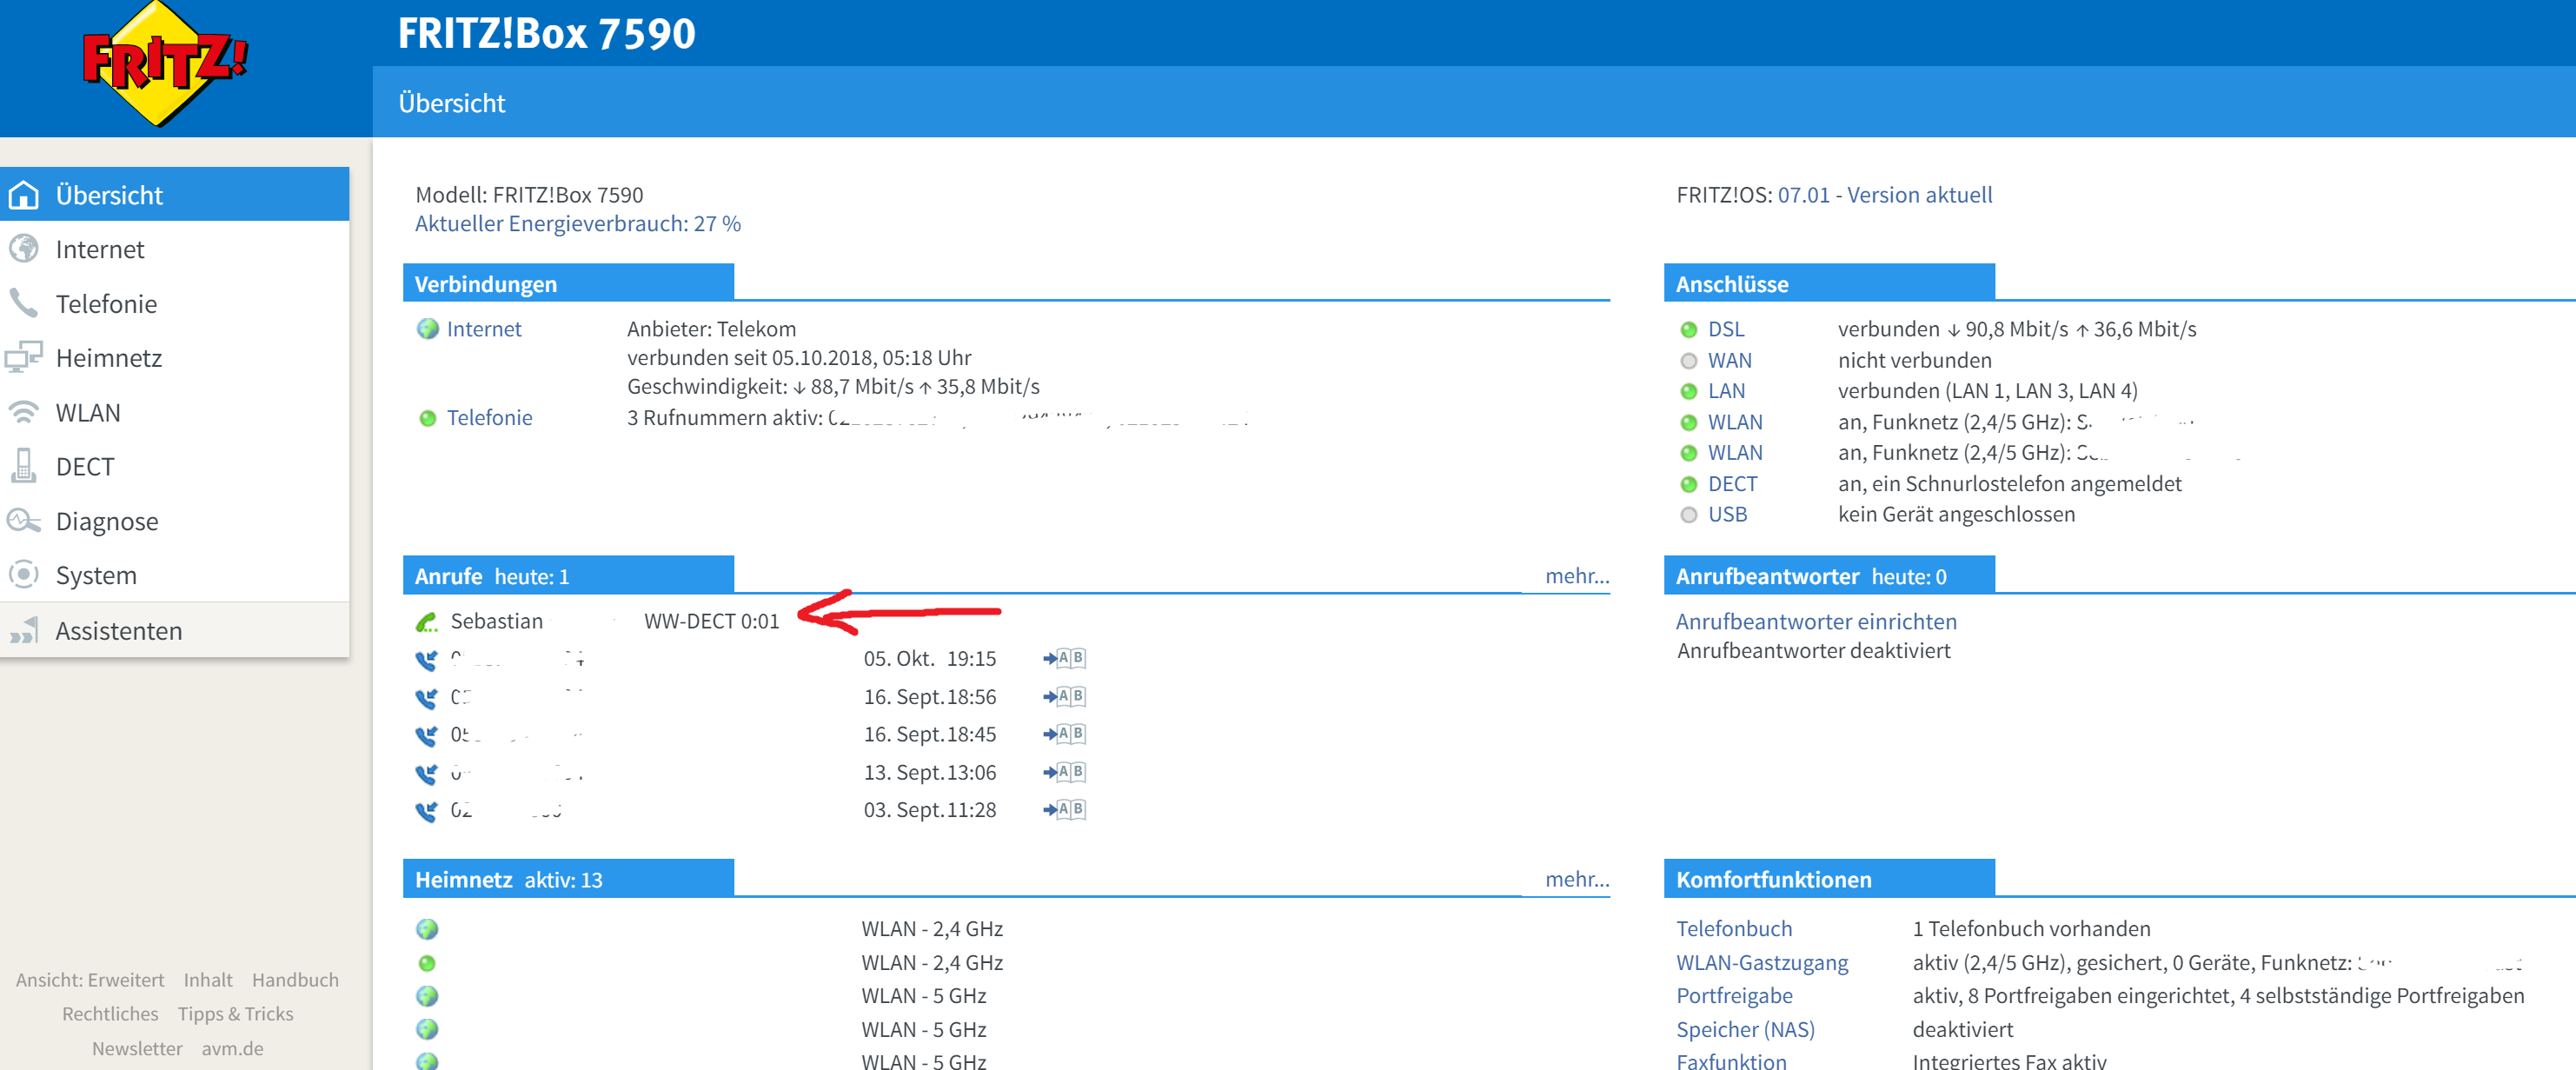Open the mehr... link in the Anrufe section

pos(1576,575)
